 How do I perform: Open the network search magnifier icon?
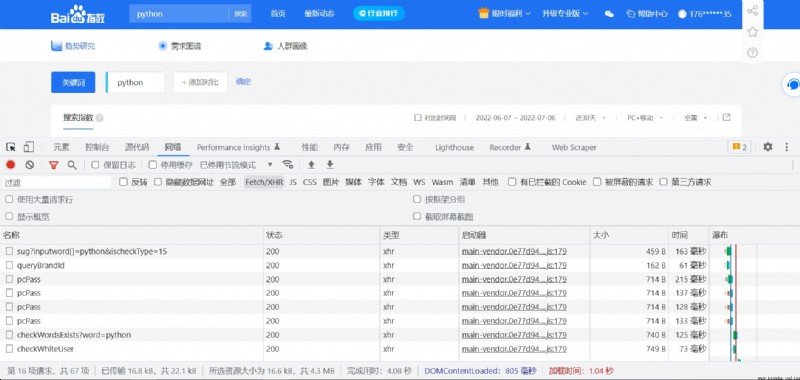tap(72, 165)
